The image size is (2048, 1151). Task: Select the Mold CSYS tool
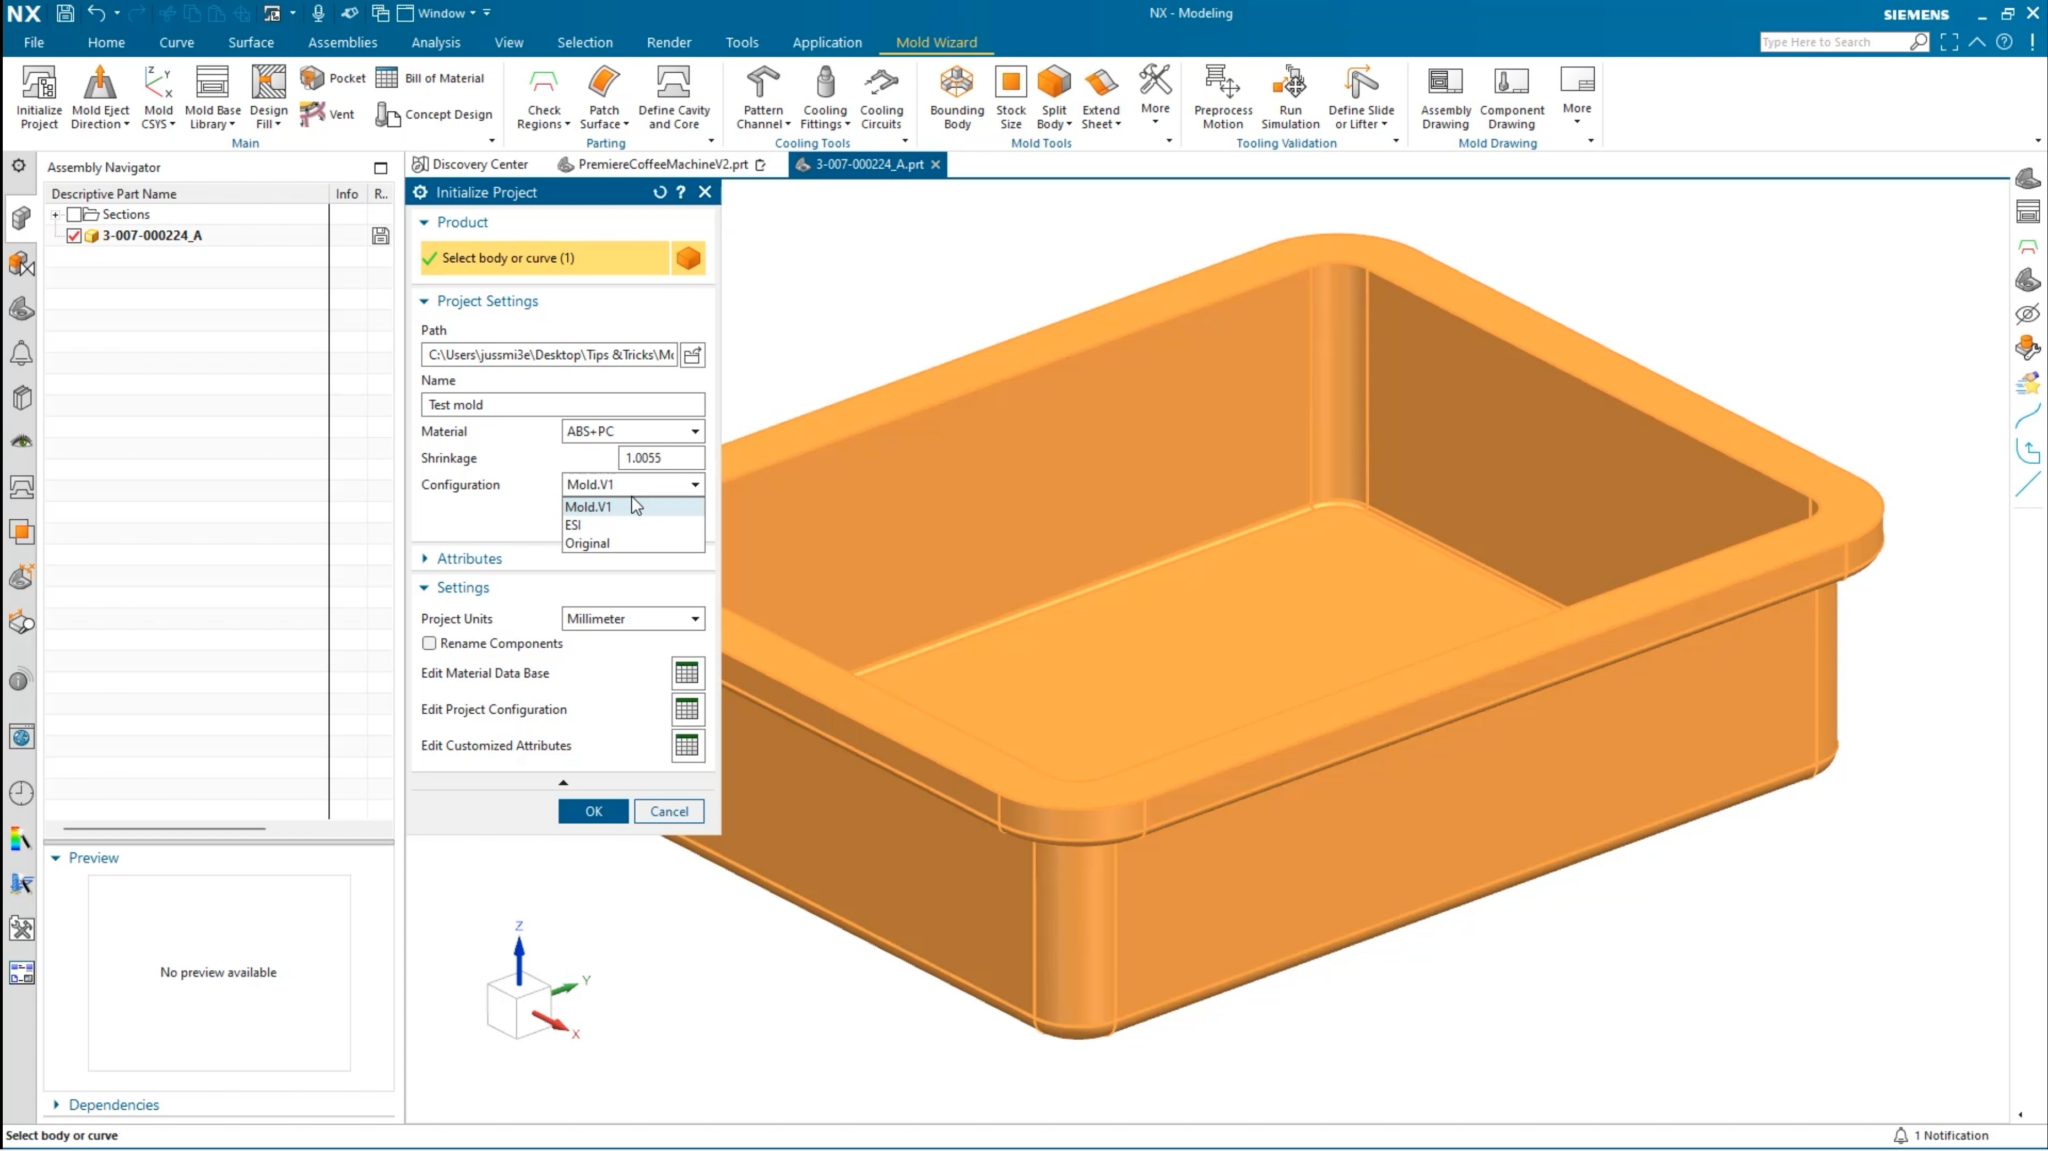coord(158,95)
